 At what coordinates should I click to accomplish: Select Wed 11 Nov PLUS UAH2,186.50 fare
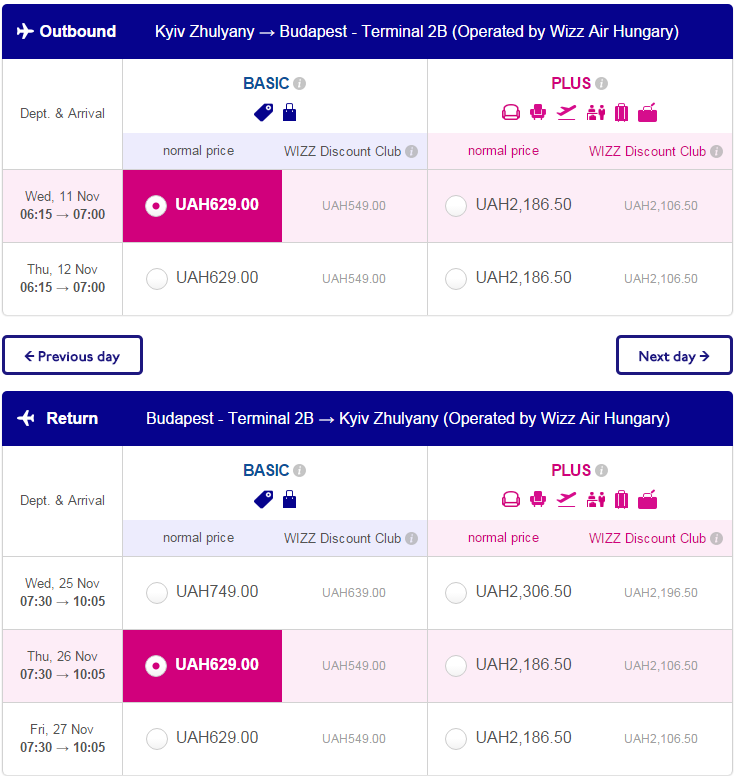click(456, 206)
